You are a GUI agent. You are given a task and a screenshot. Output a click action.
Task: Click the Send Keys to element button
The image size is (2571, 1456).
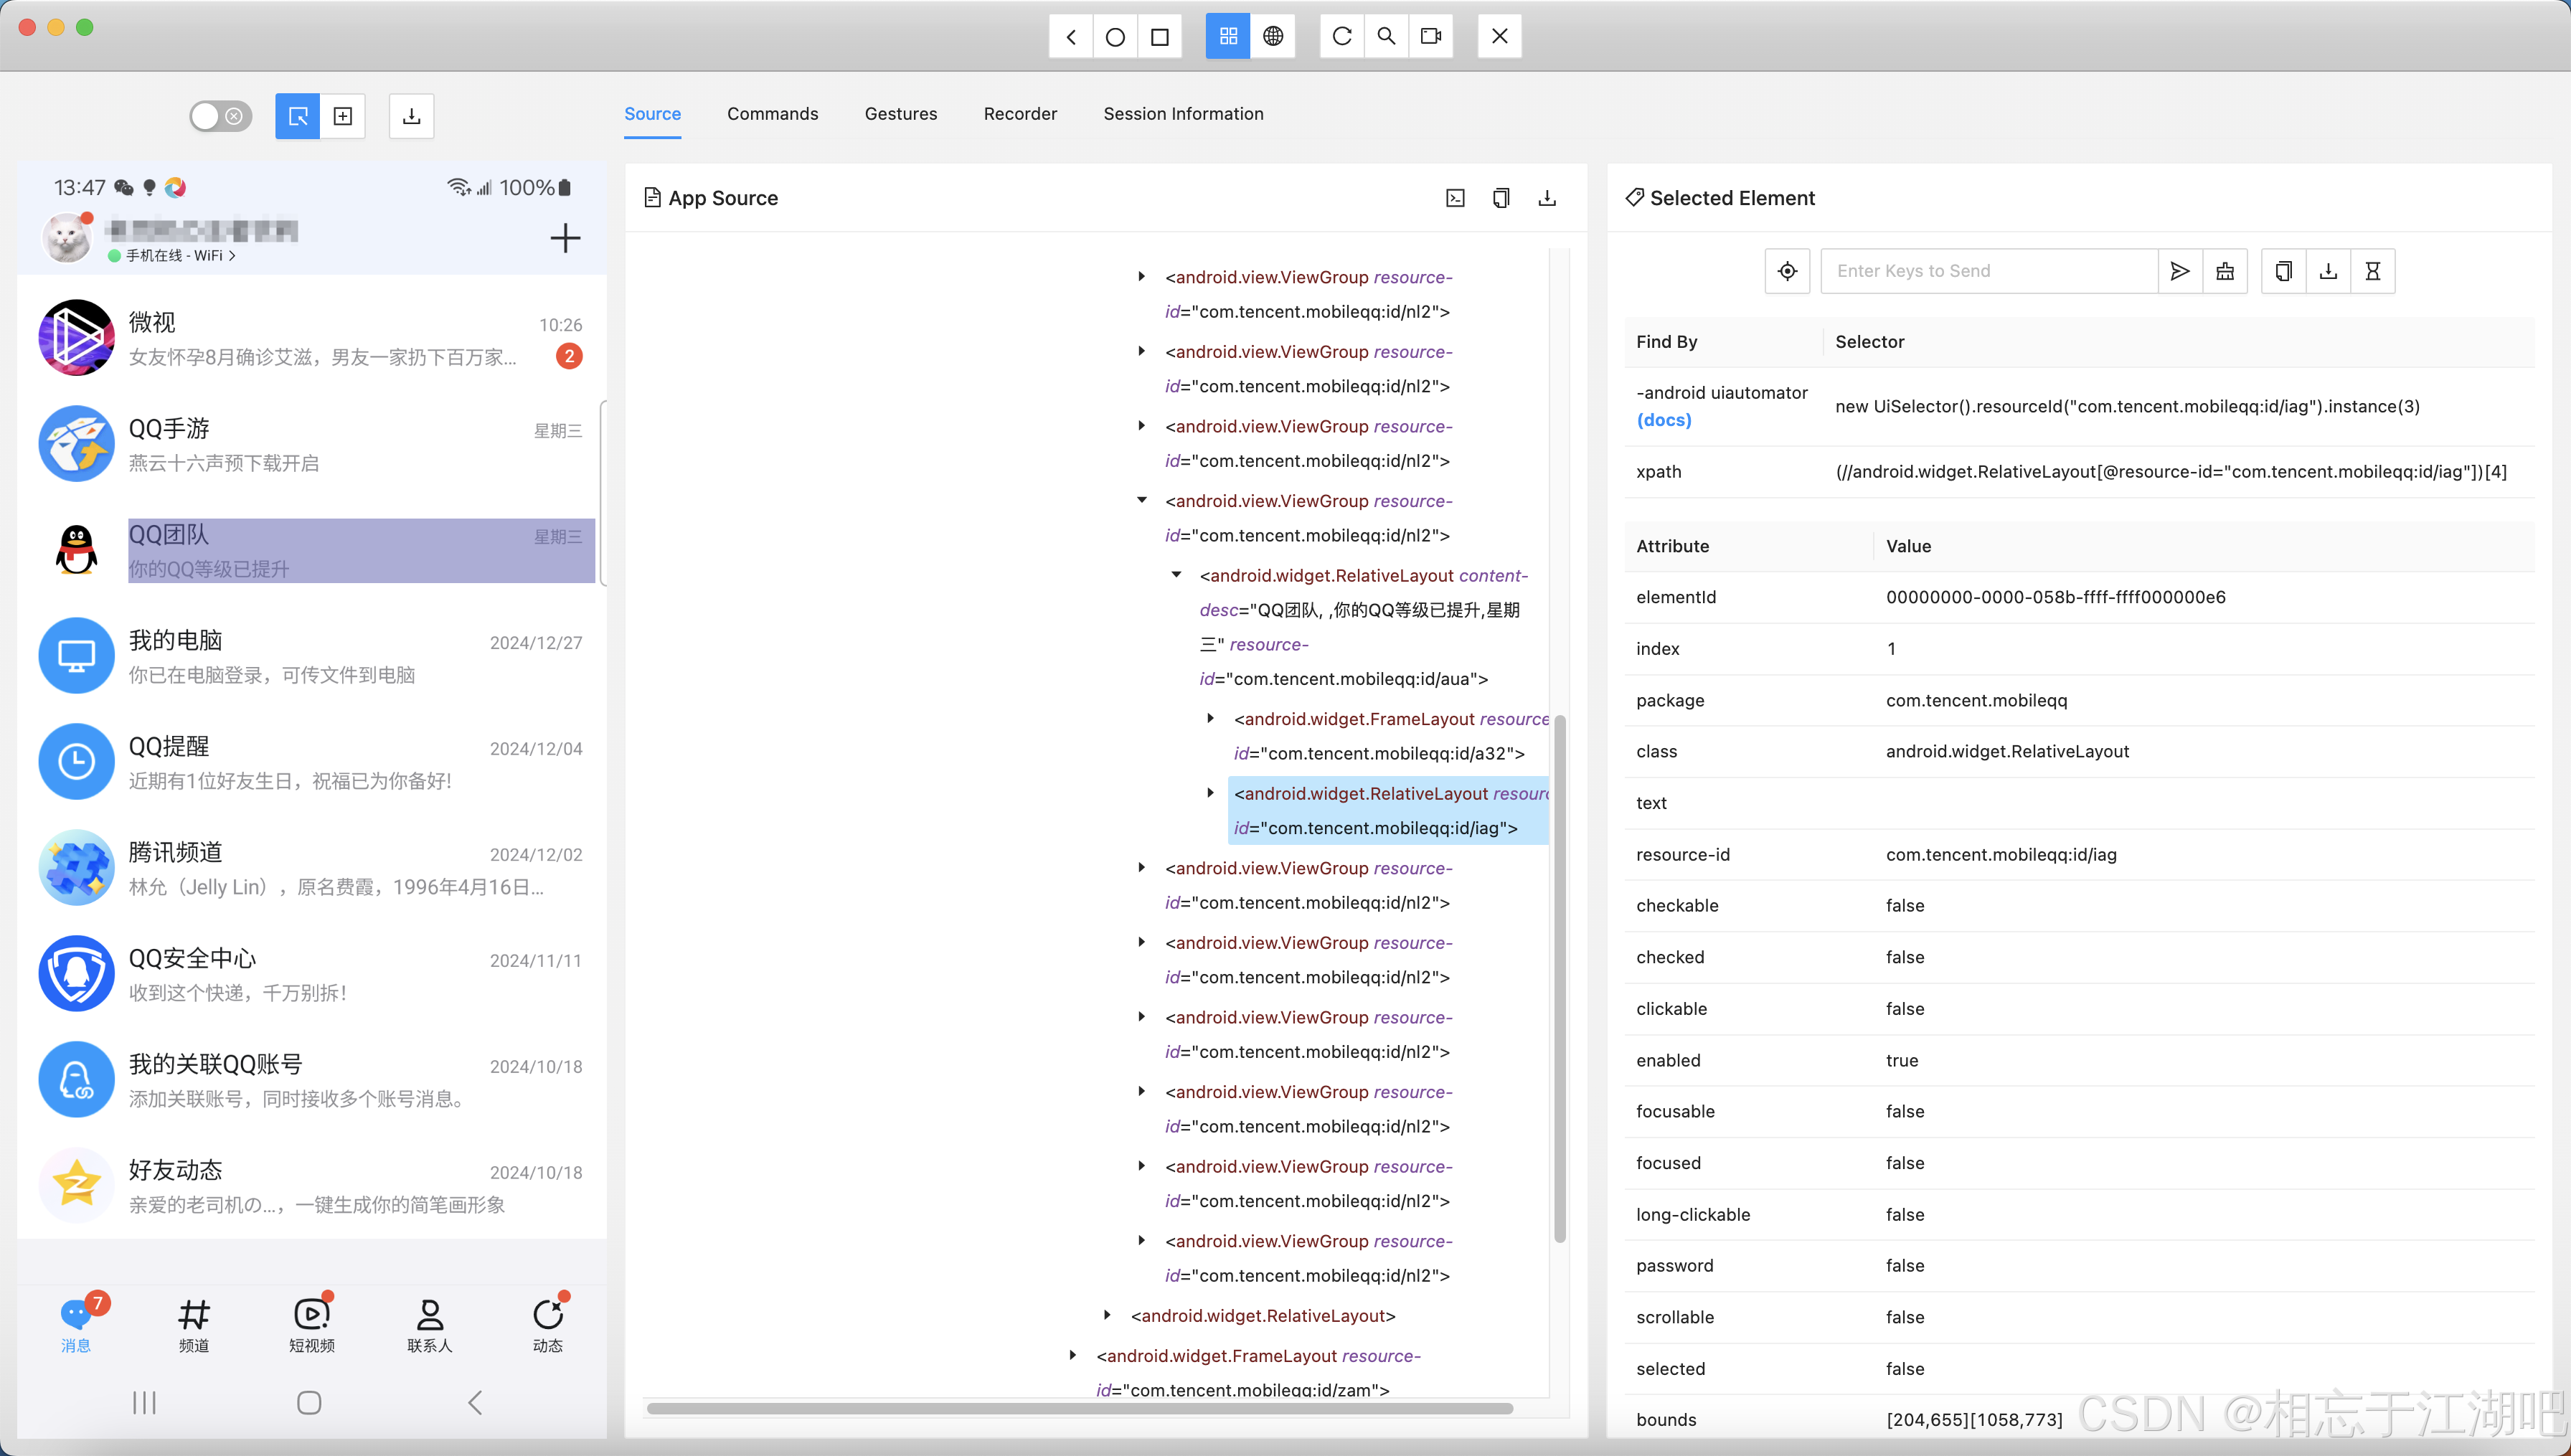point(2179,270)
